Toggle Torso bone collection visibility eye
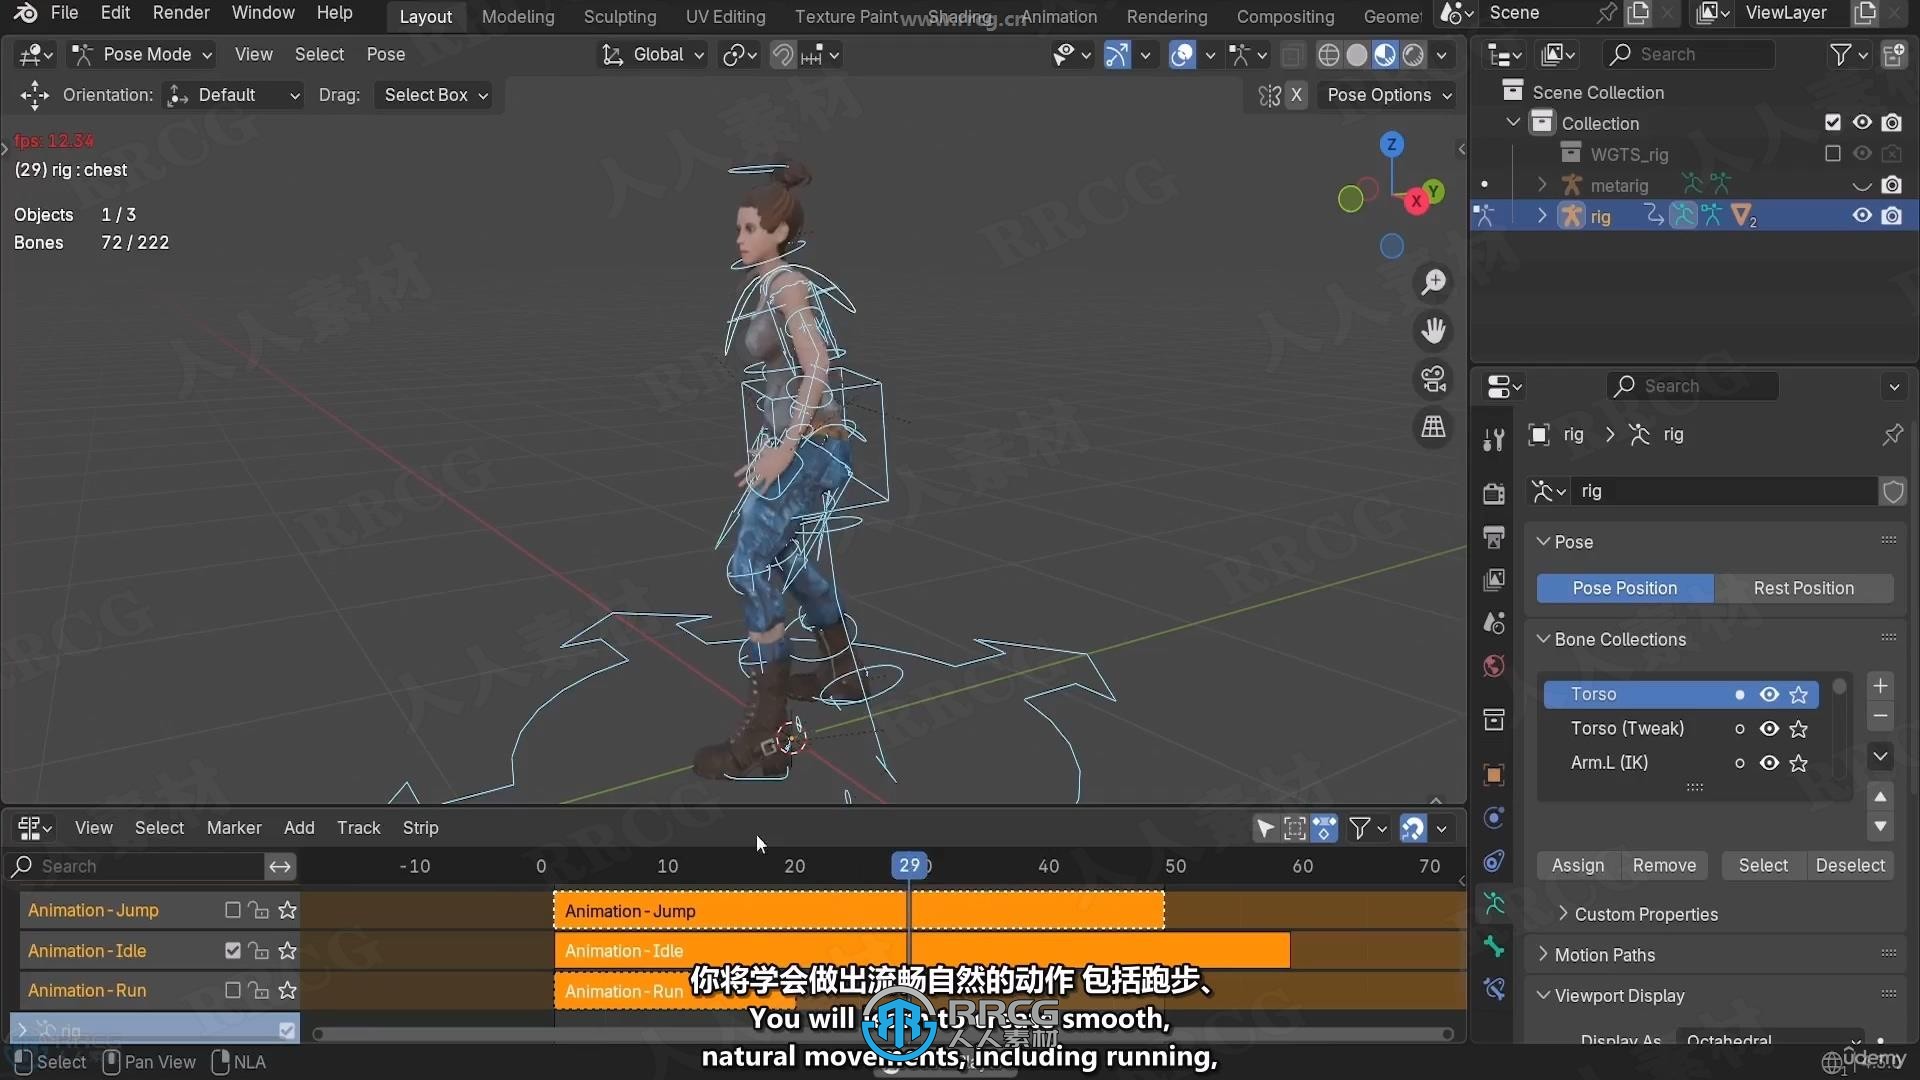 coord(1769,694)
